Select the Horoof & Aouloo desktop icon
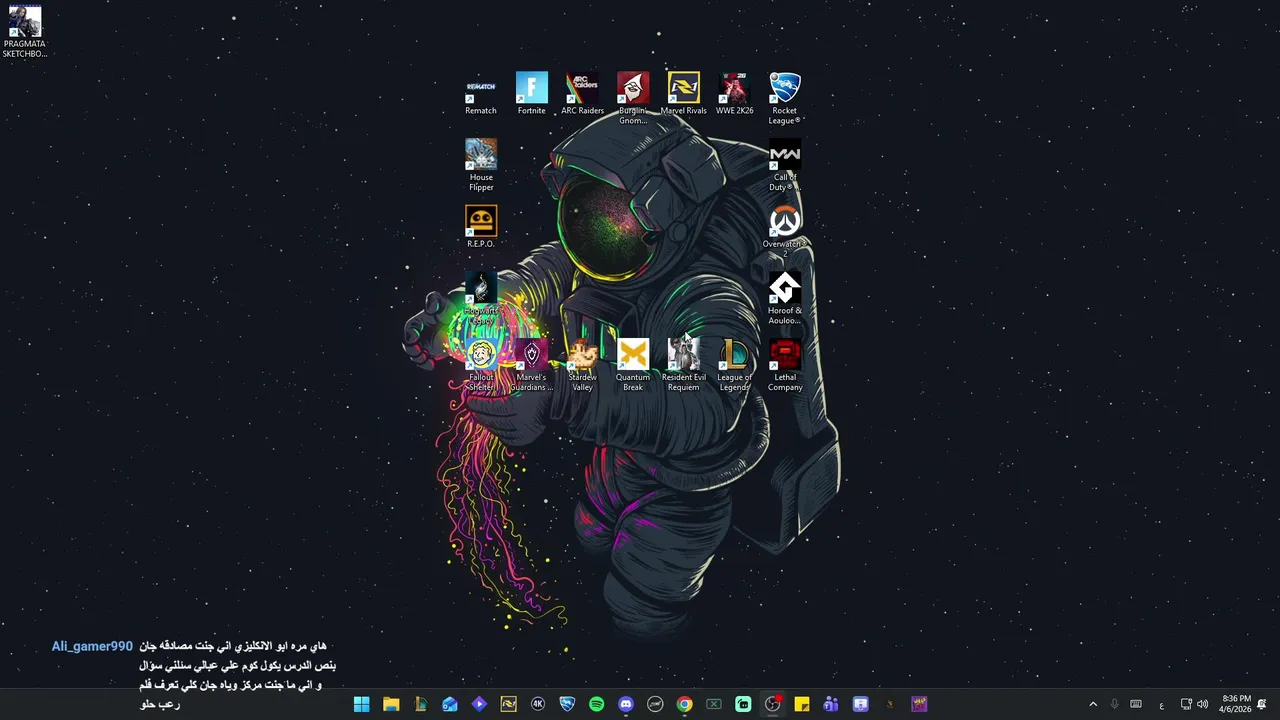Screen dimensions: 1280x720 click(785, 298)
